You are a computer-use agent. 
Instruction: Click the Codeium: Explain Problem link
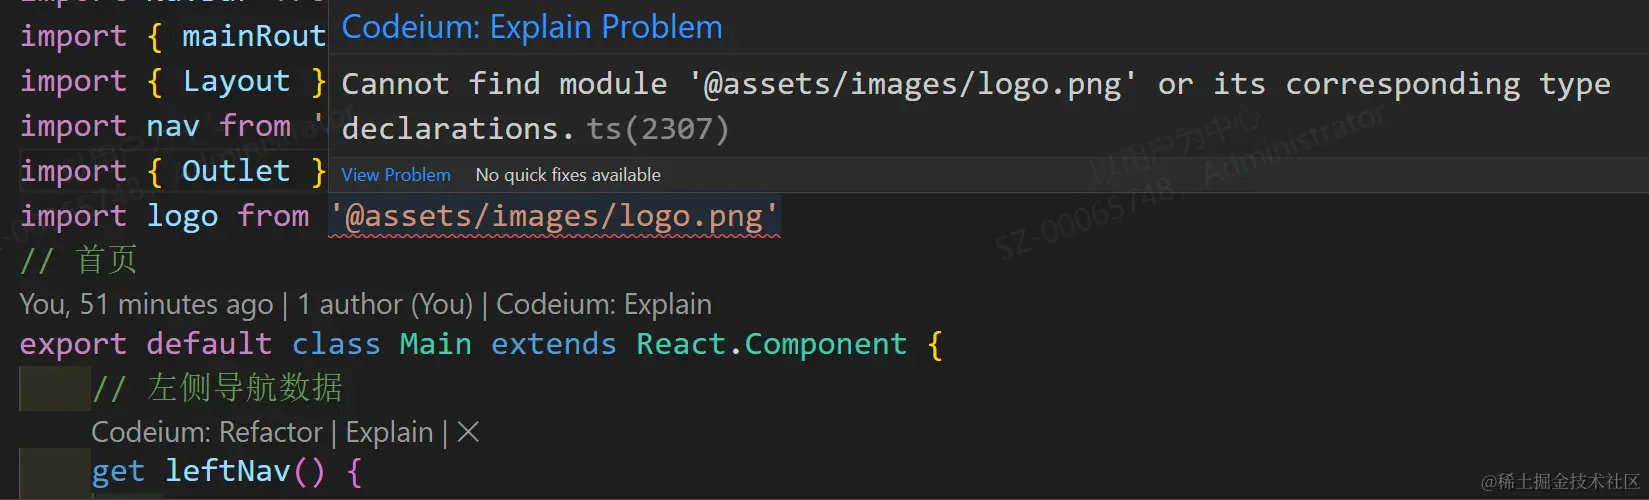(x=531, y=27)
